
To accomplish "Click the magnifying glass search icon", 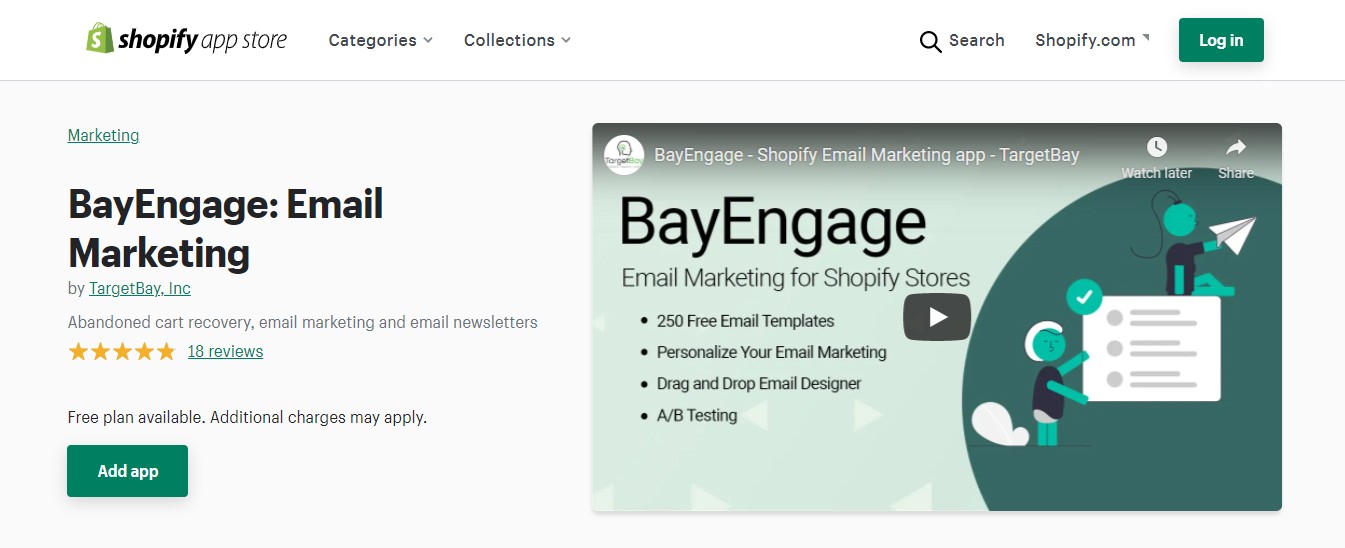I will (x=930, y=41).
